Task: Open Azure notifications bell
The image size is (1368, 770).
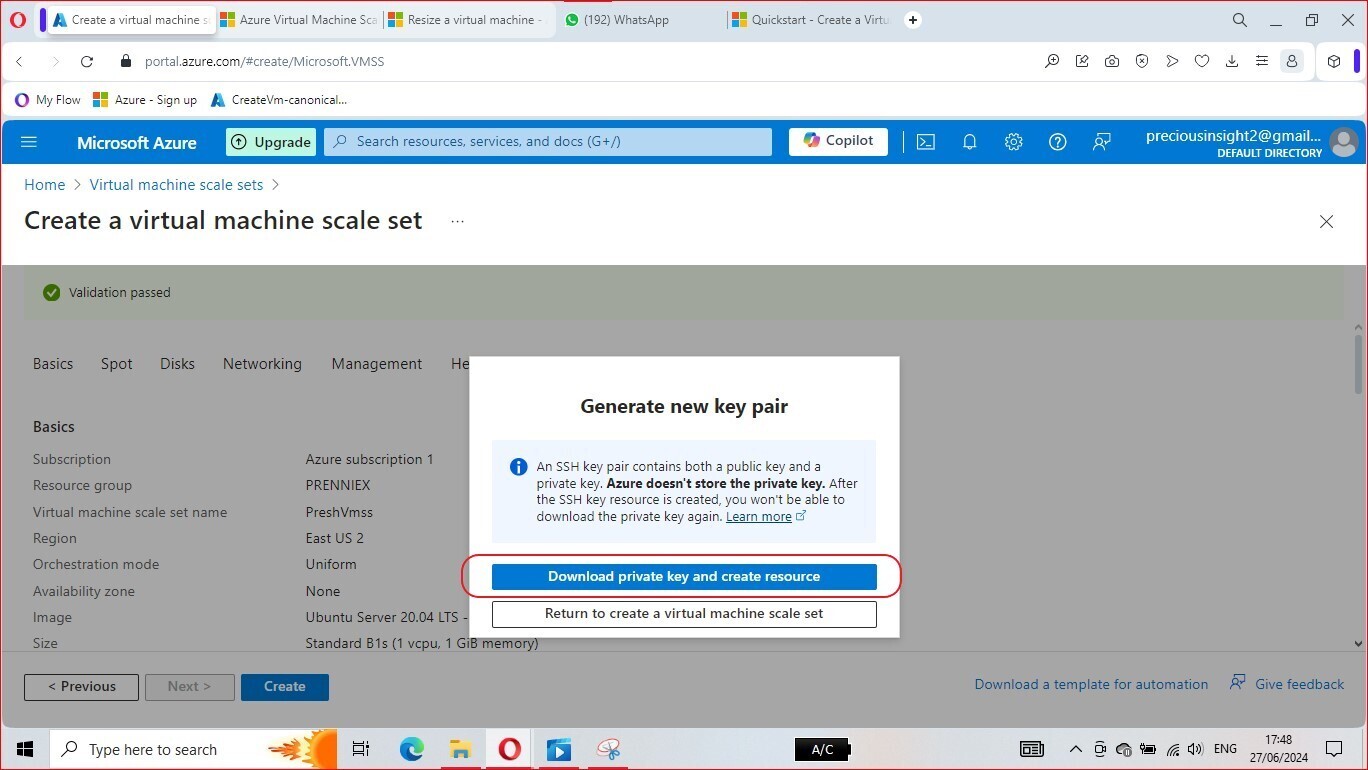Action: tap(969, 142)
